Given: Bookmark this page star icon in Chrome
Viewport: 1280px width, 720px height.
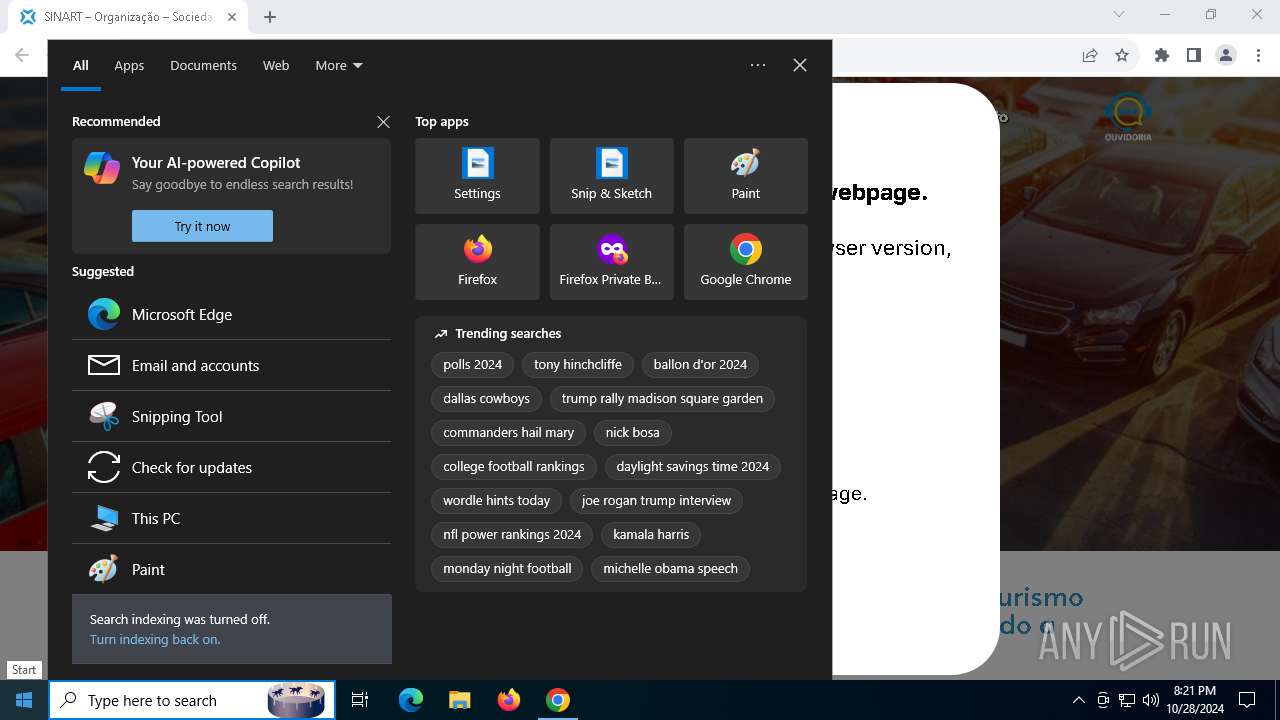Looking at the screenshot, I should [x=1122, y=55].
